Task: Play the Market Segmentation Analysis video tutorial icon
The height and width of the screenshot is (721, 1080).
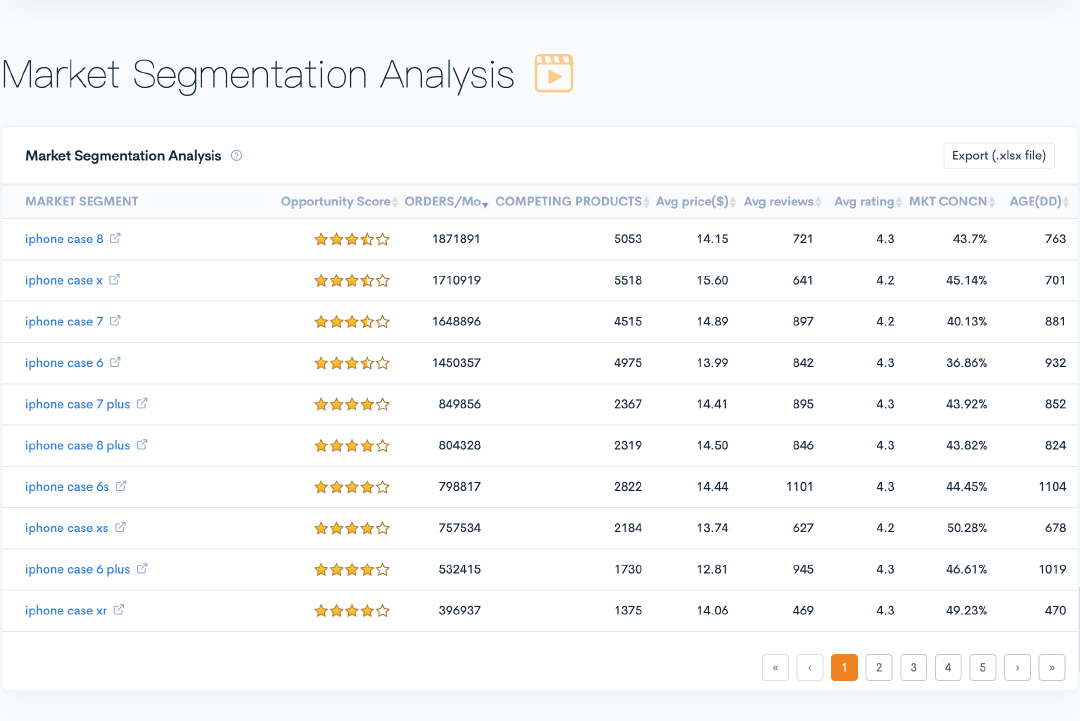Action: (554, 73)
